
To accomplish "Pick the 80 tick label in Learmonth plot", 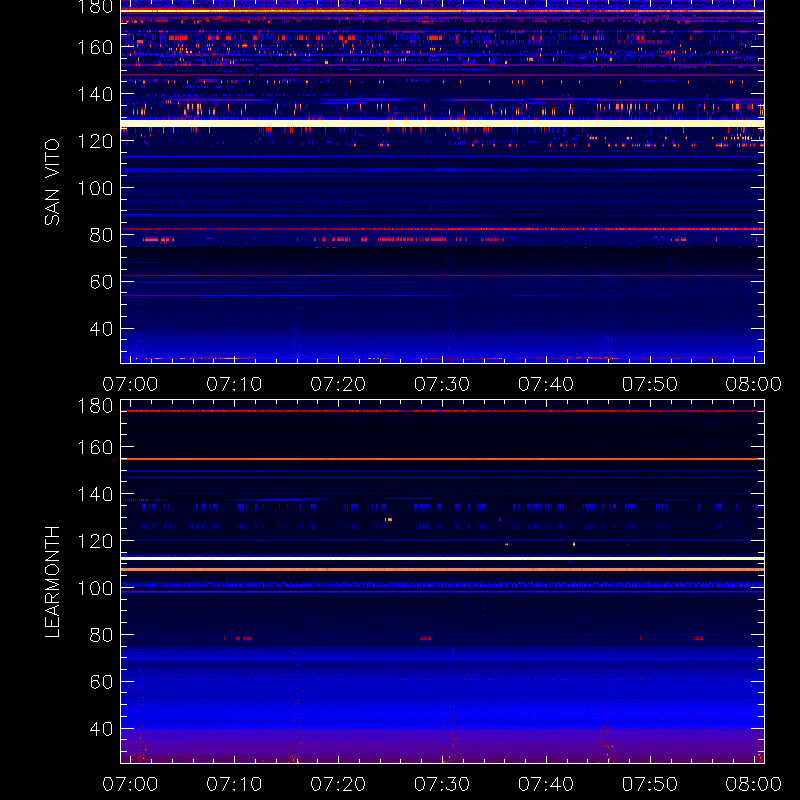I will coord(101,635).
